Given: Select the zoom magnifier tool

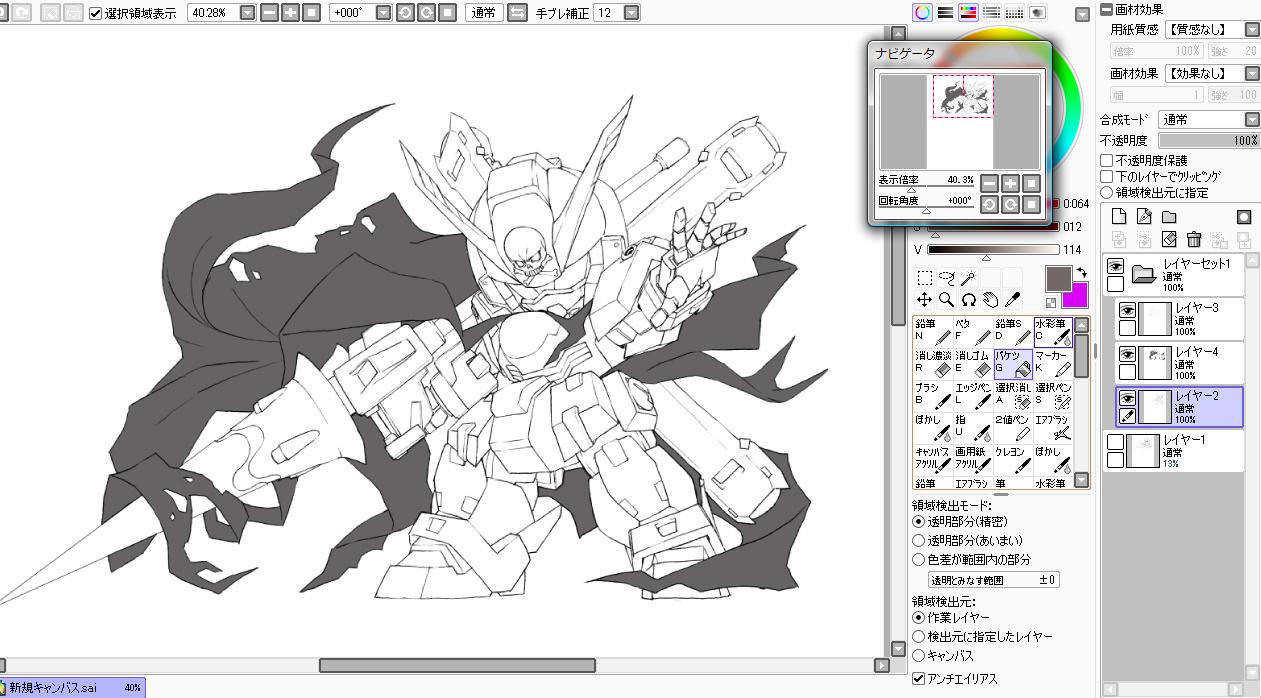Looking at the screenshot, I should [947, 299].
